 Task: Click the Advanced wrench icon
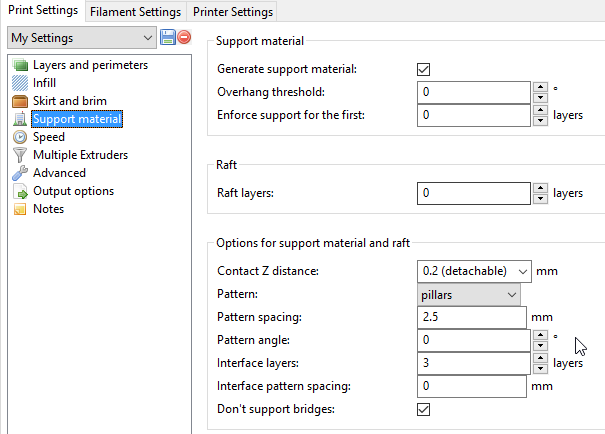[x=20, y=173]
